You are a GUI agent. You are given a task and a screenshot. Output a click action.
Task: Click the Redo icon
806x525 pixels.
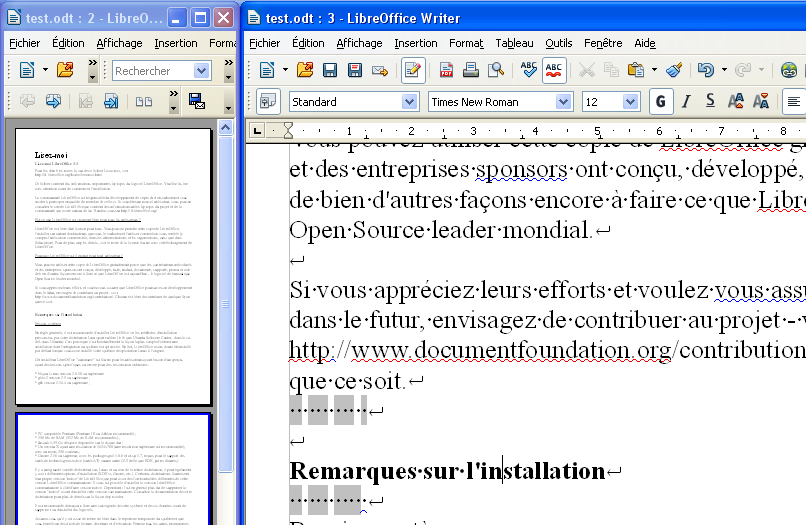click(743, 70)
